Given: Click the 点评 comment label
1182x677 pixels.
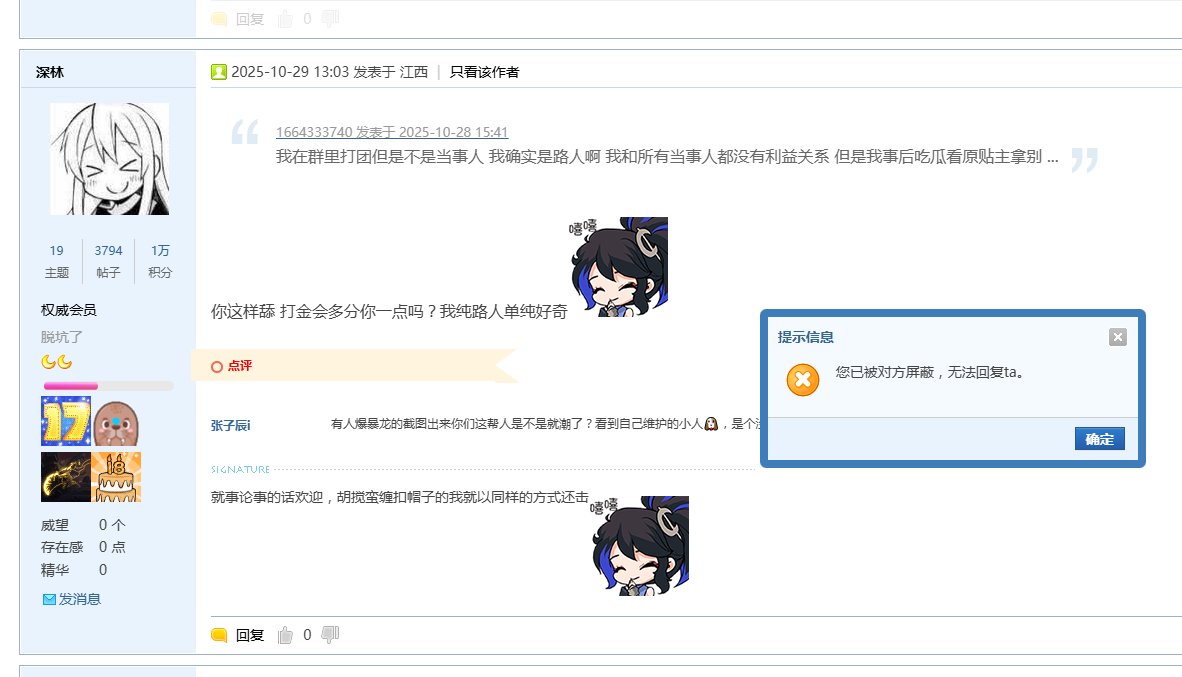Looking at the screenshot, I should tap(240, 366).
